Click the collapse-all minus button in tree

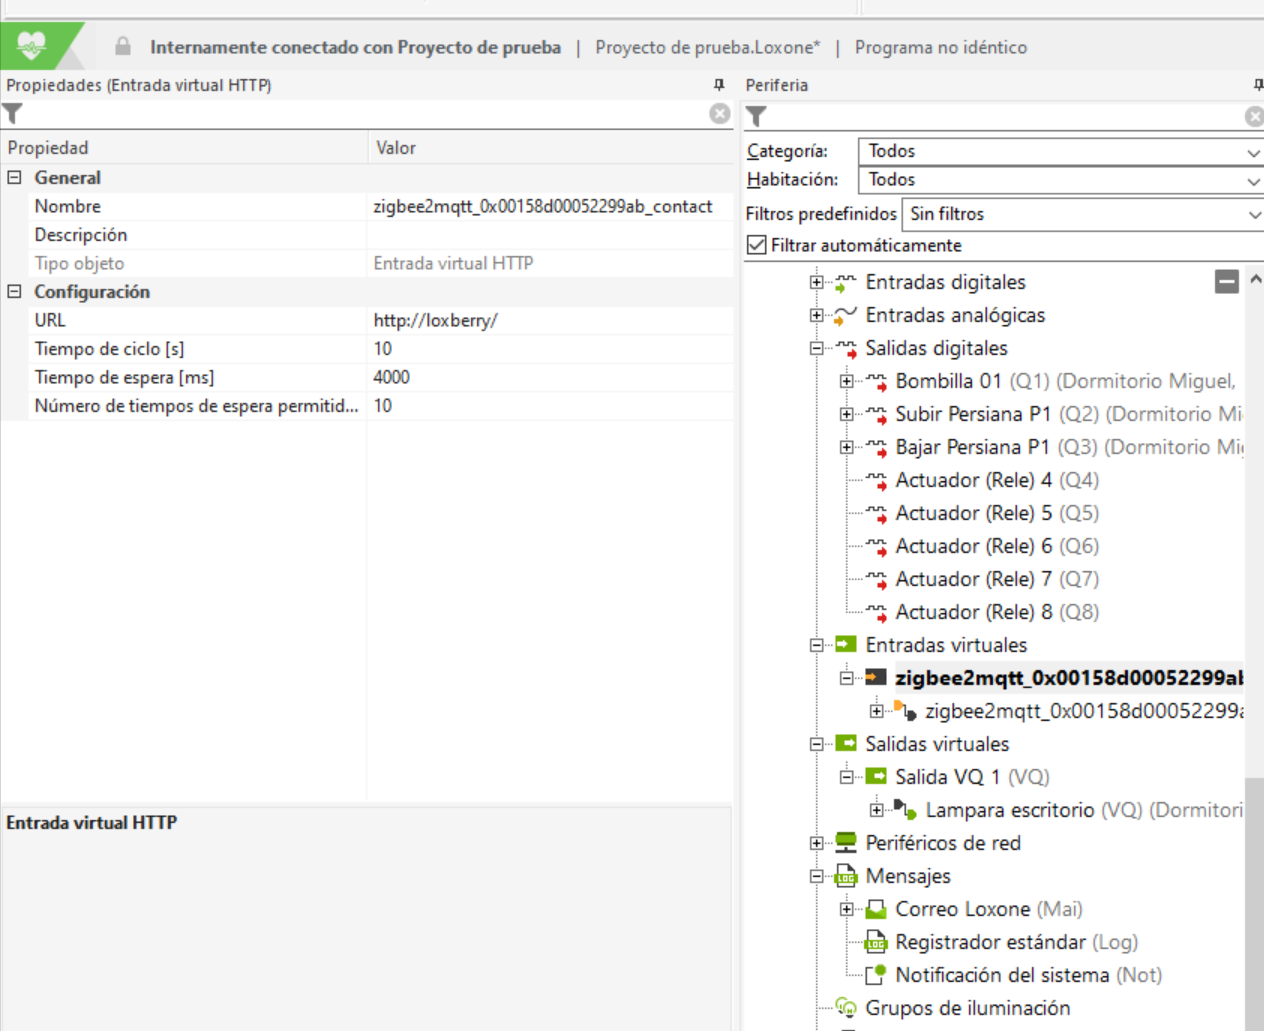[x=1227, y=282]
